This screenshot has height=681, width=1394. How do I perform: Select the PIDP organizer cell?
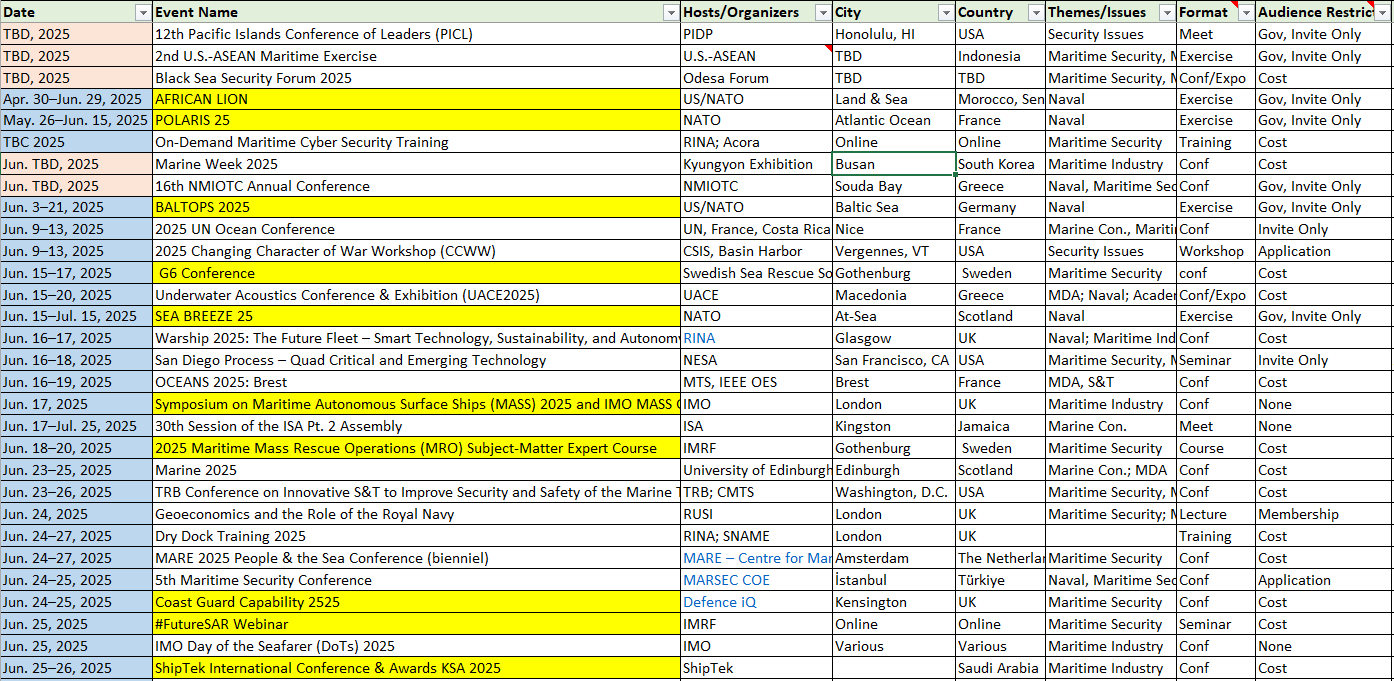pyautogui.click(x=757, y=34)
